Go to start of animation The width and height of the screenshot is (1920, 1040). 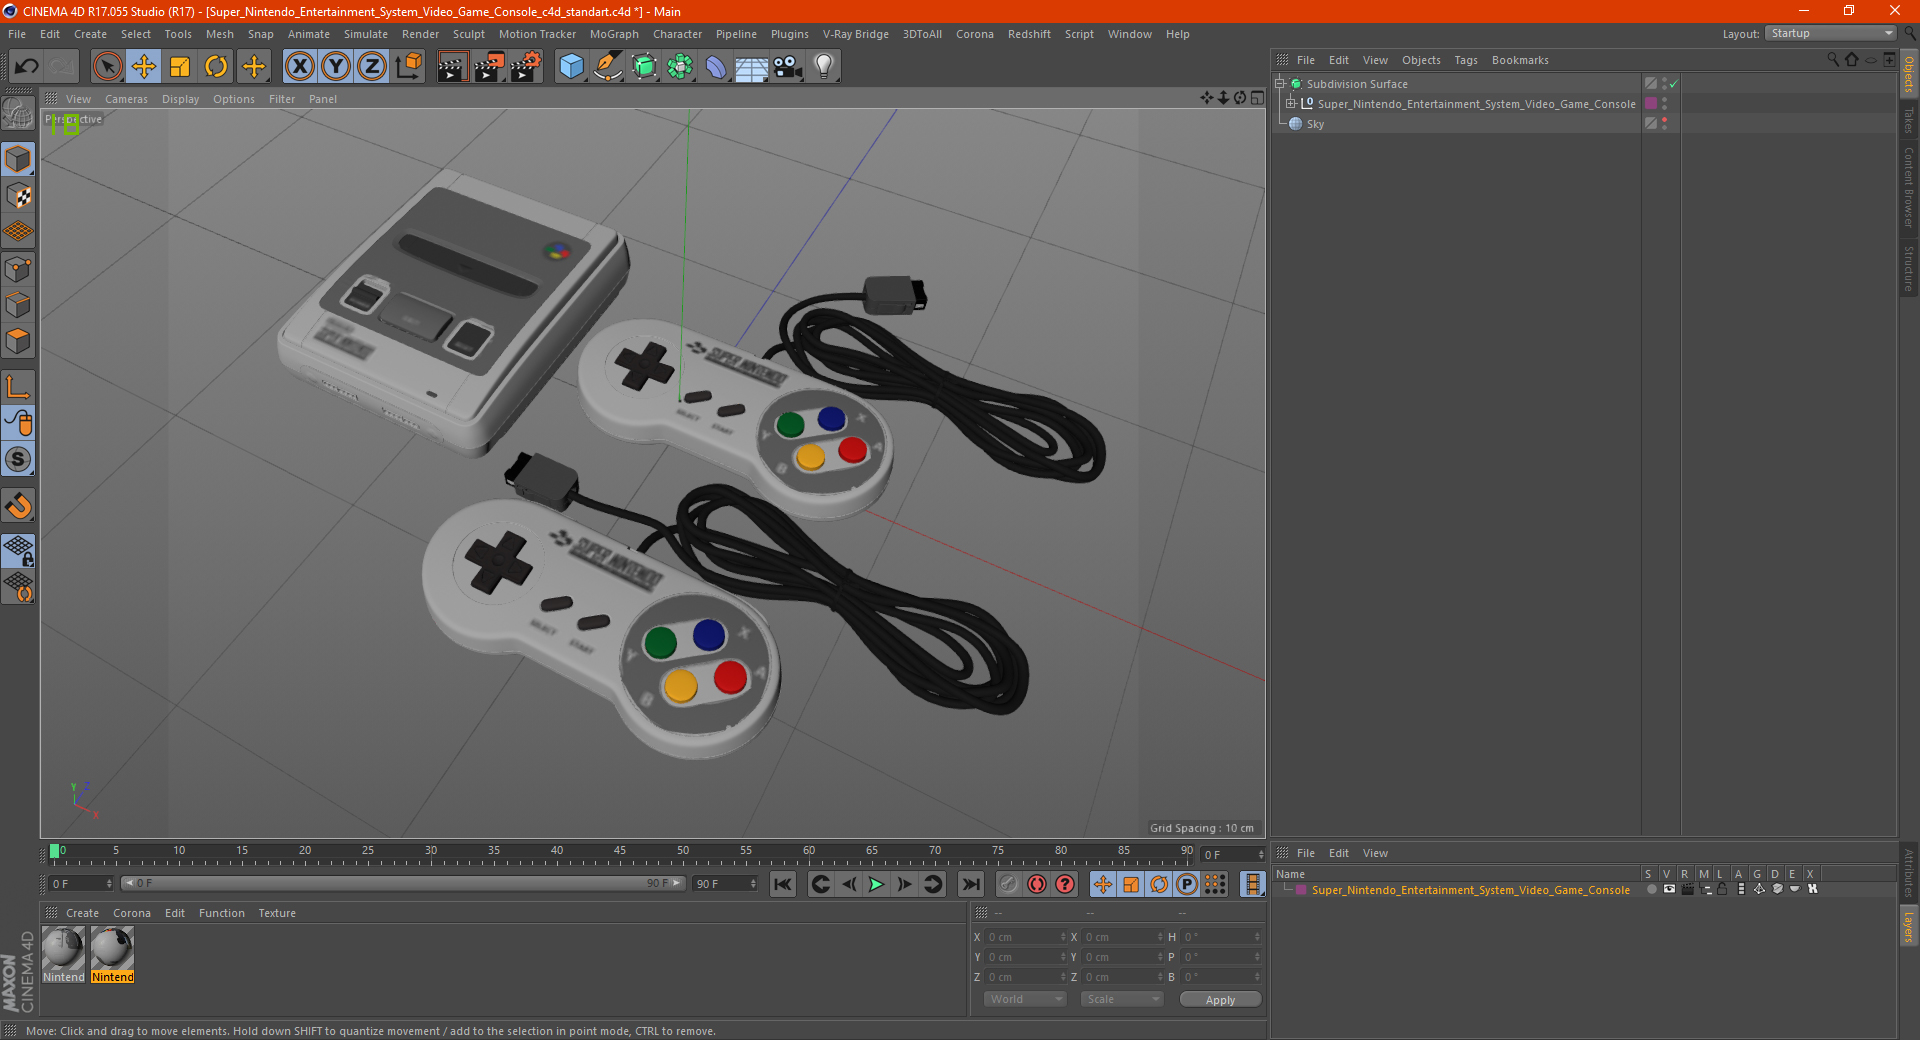[x=783, y=884]
